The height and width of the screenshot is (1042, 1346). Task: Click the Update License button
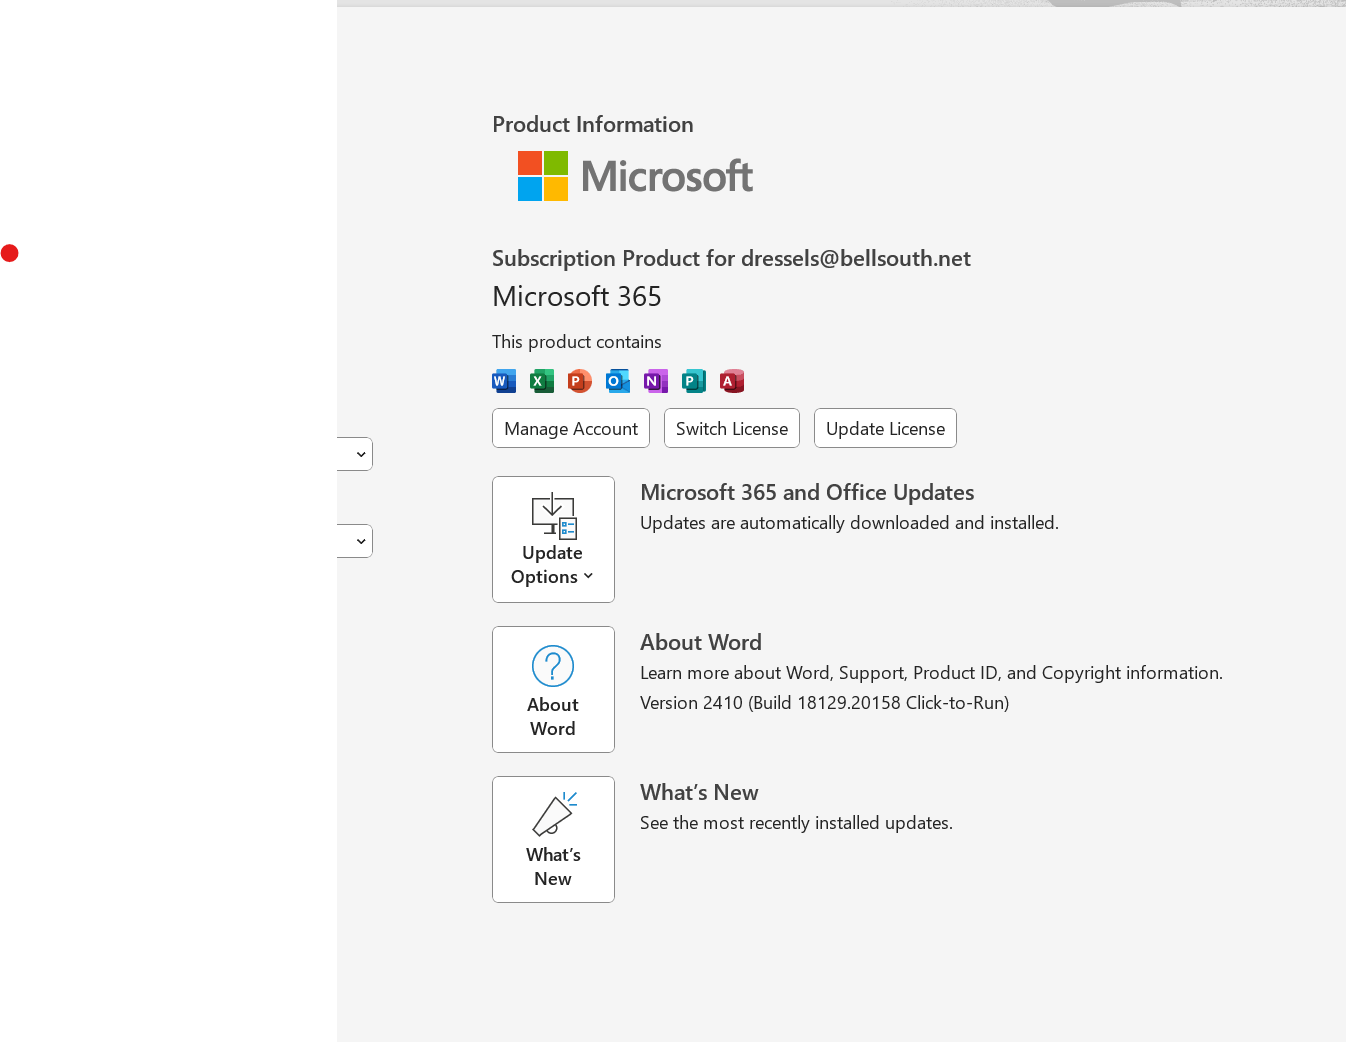click(885, 428)
